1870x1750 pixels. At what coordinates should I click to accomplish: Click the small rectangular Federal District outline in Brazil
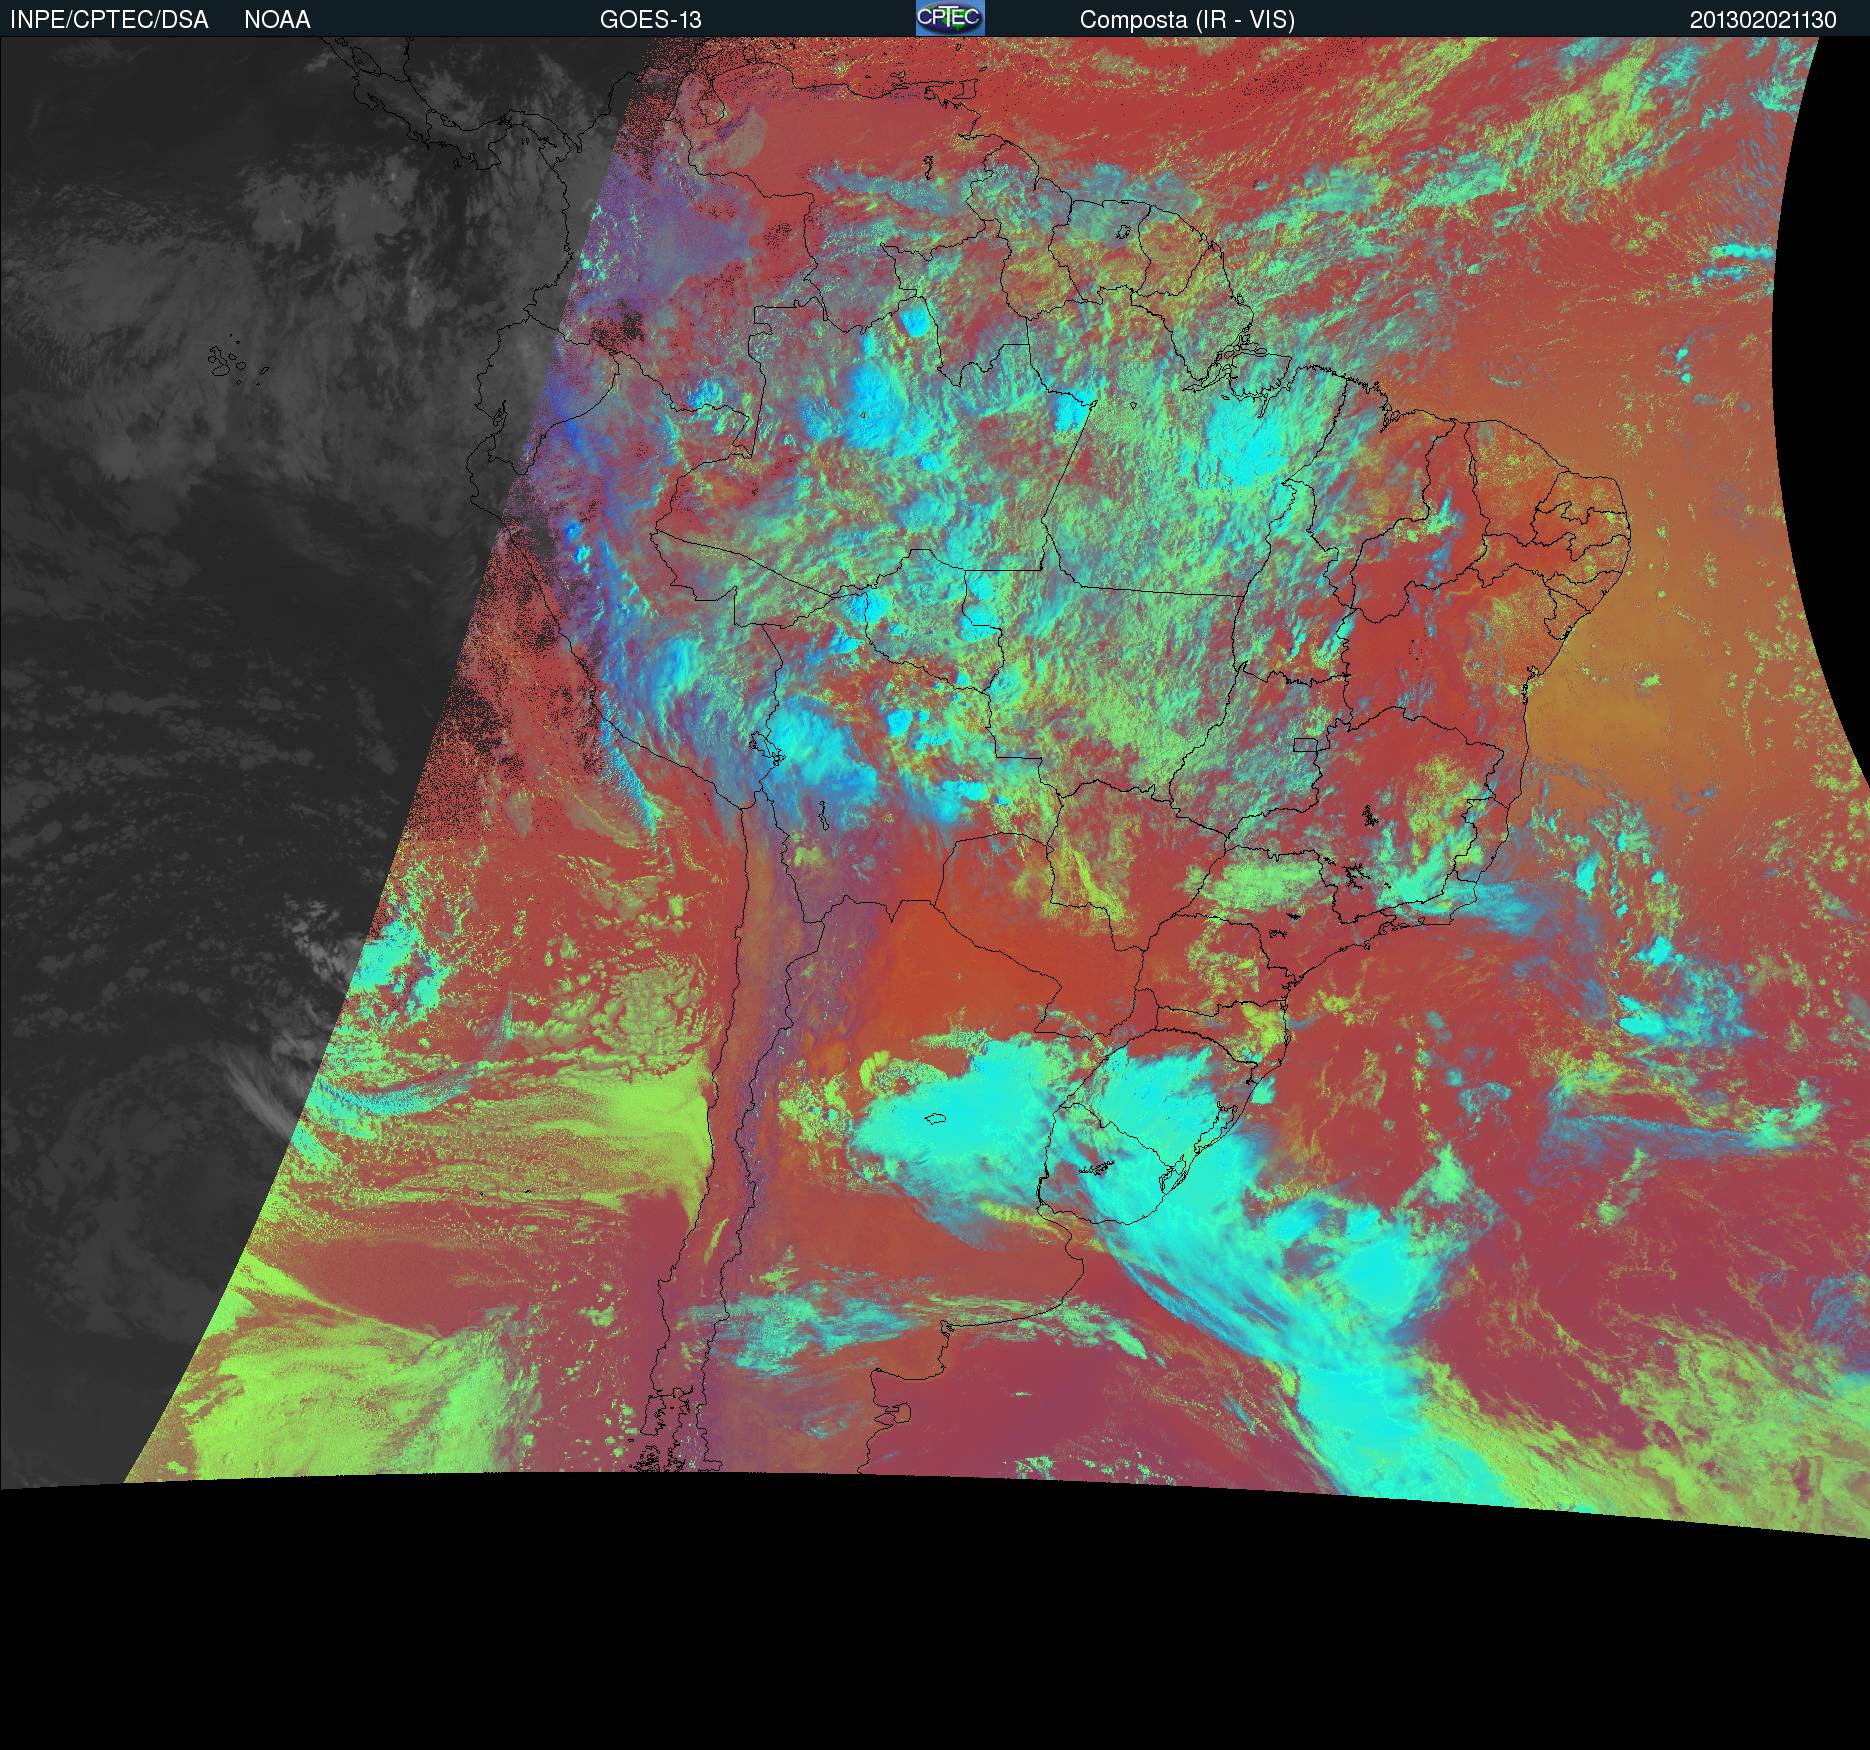coord(1305,744)
